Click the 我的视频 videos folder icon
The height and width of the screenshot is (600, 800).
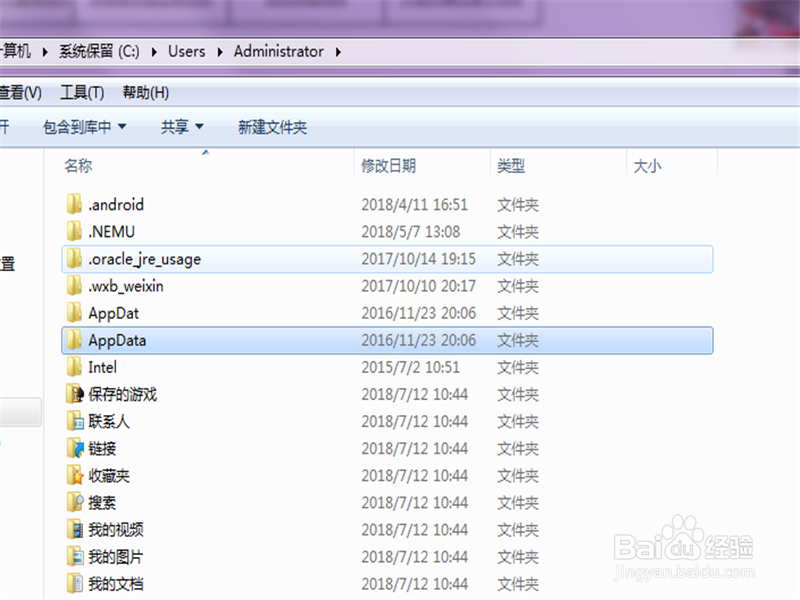point(74,529)
